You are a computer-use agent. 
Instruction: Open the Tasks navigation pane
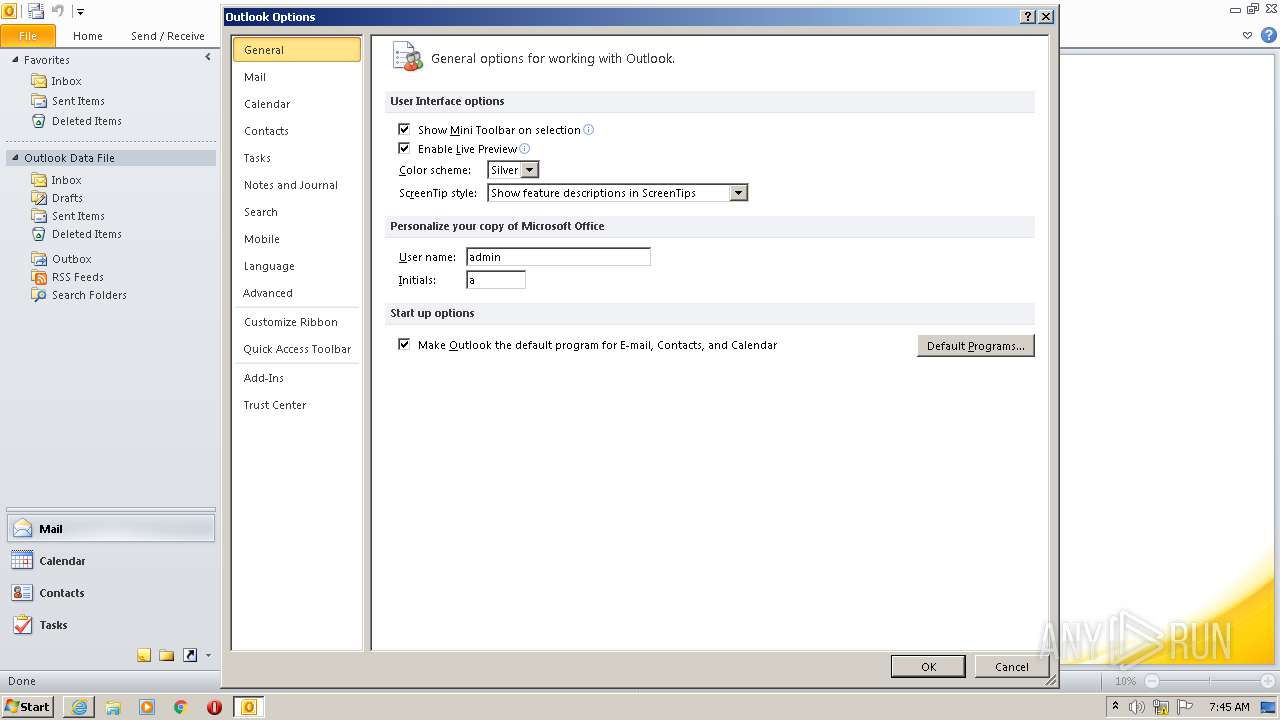111,625
